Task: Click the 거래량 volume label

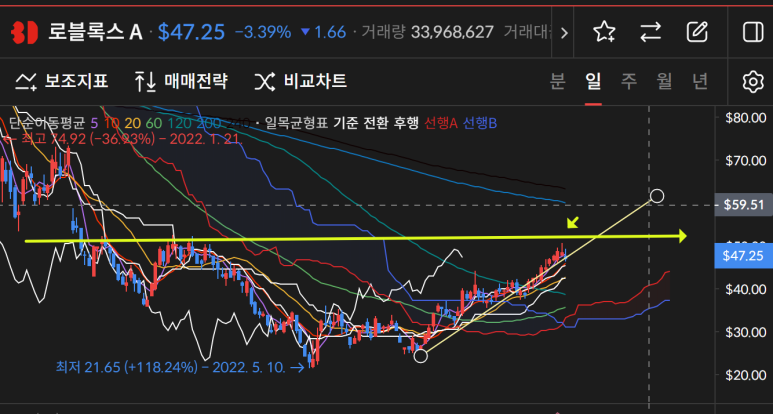Action: 384,33
